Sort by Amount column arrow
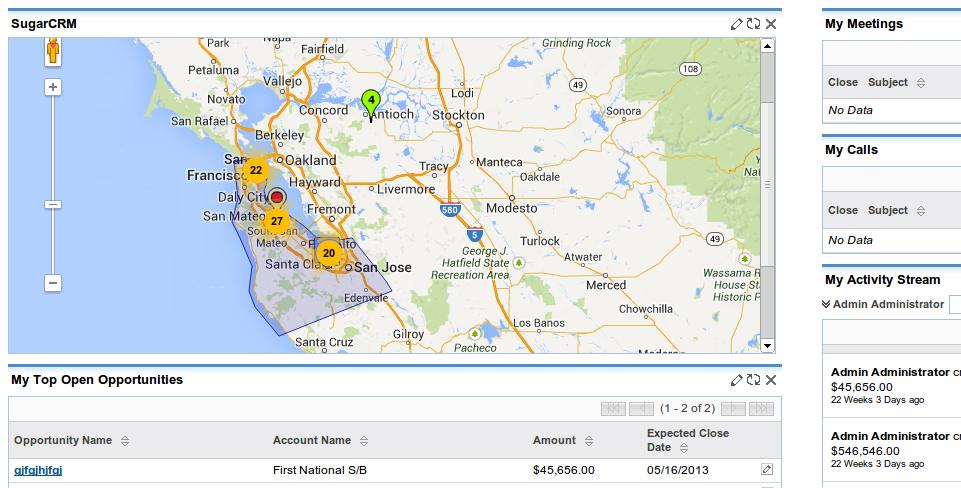The width and height of the screenshot is (961, 488). coord(589,441)
